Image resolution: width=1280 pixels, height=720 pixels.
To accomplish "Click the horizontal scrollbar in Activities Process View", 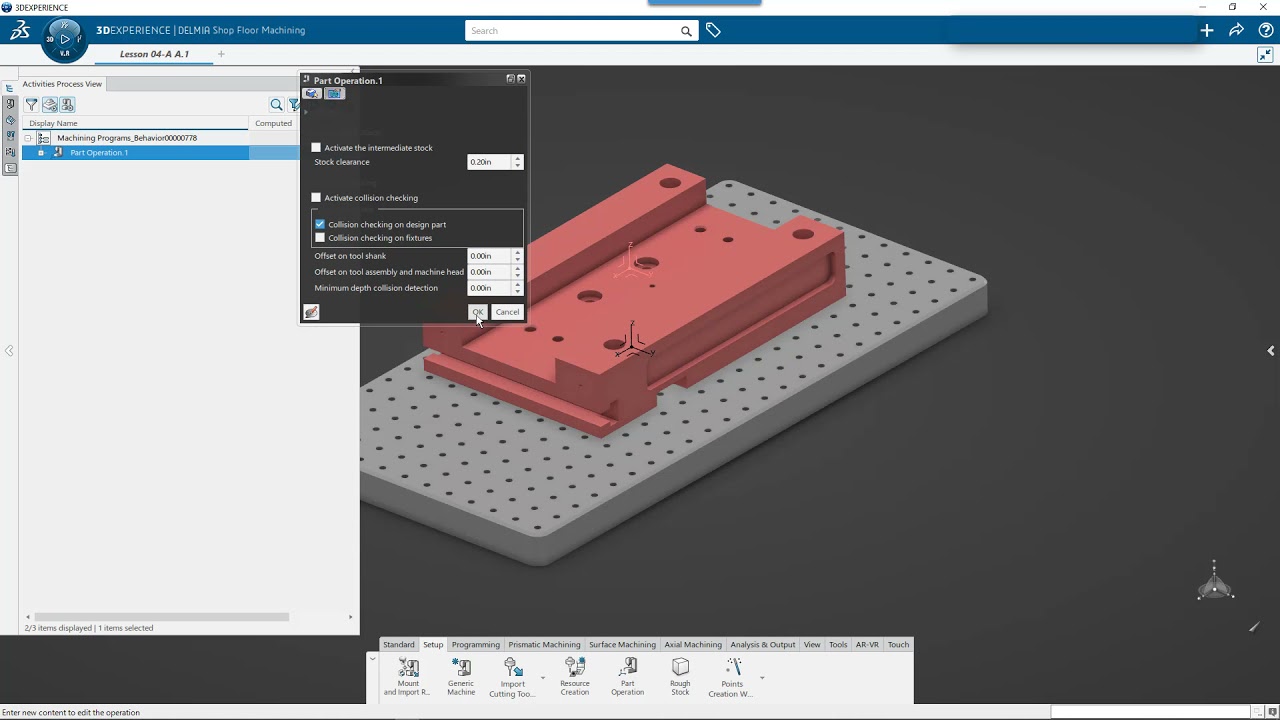I will click(162, 617).
